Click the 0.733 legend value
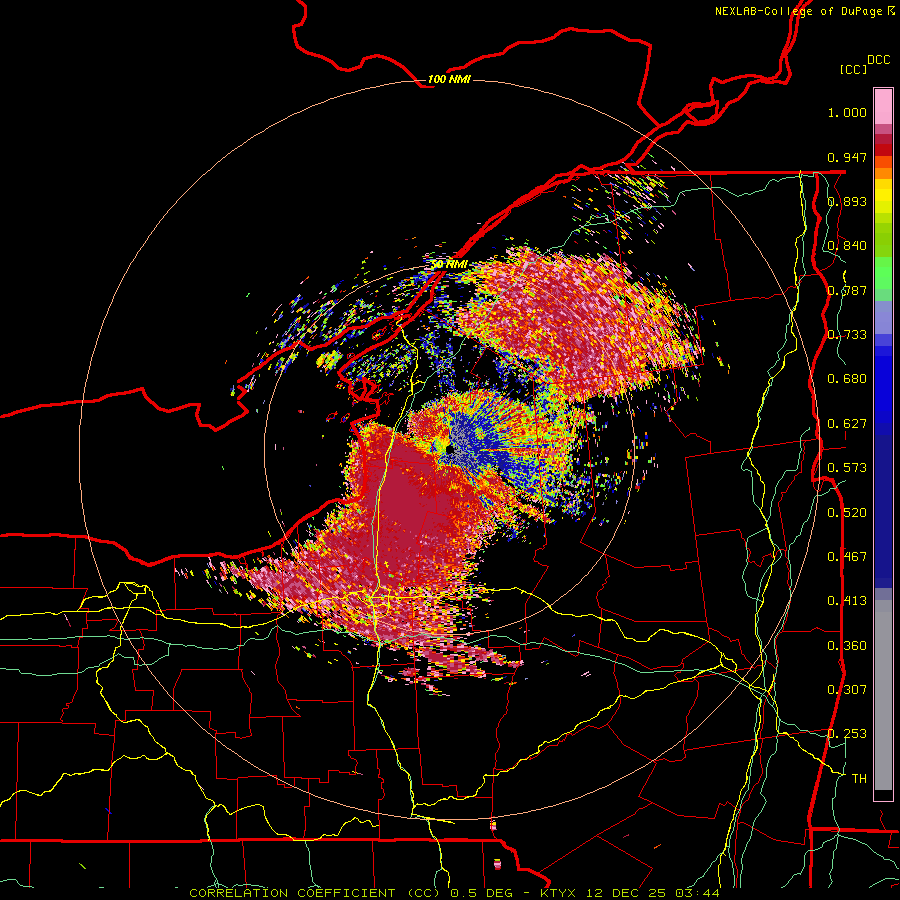Screen dimensions: 900x900 click(x=847, y=335)
